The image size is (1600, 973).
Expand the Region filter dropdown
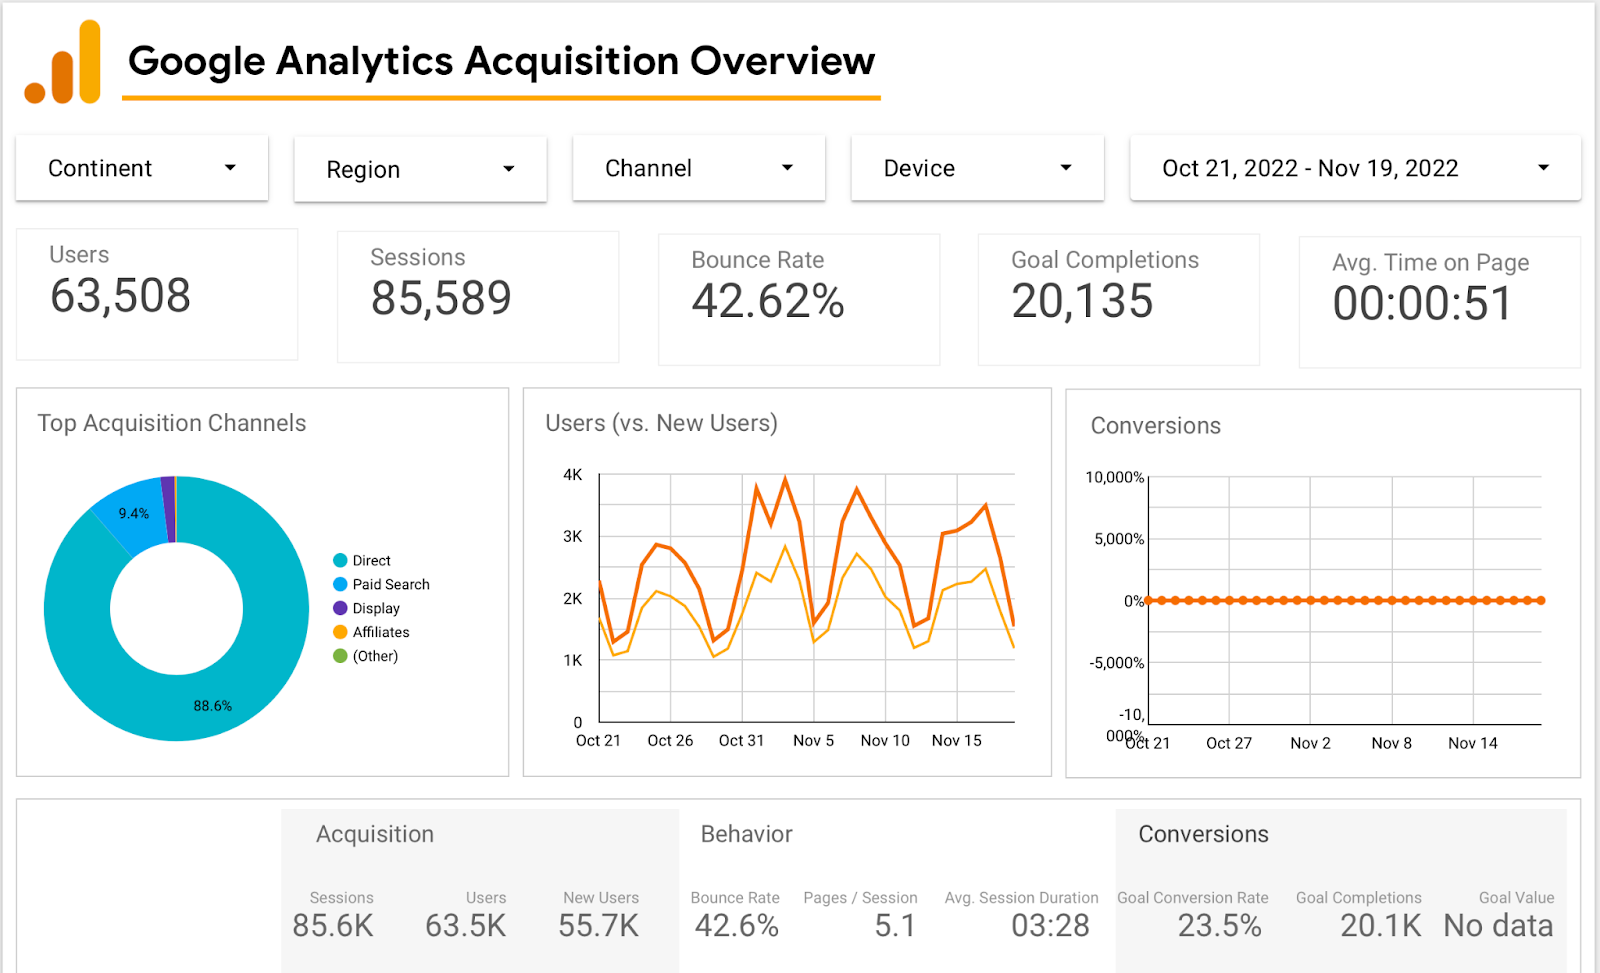point(420,169)
